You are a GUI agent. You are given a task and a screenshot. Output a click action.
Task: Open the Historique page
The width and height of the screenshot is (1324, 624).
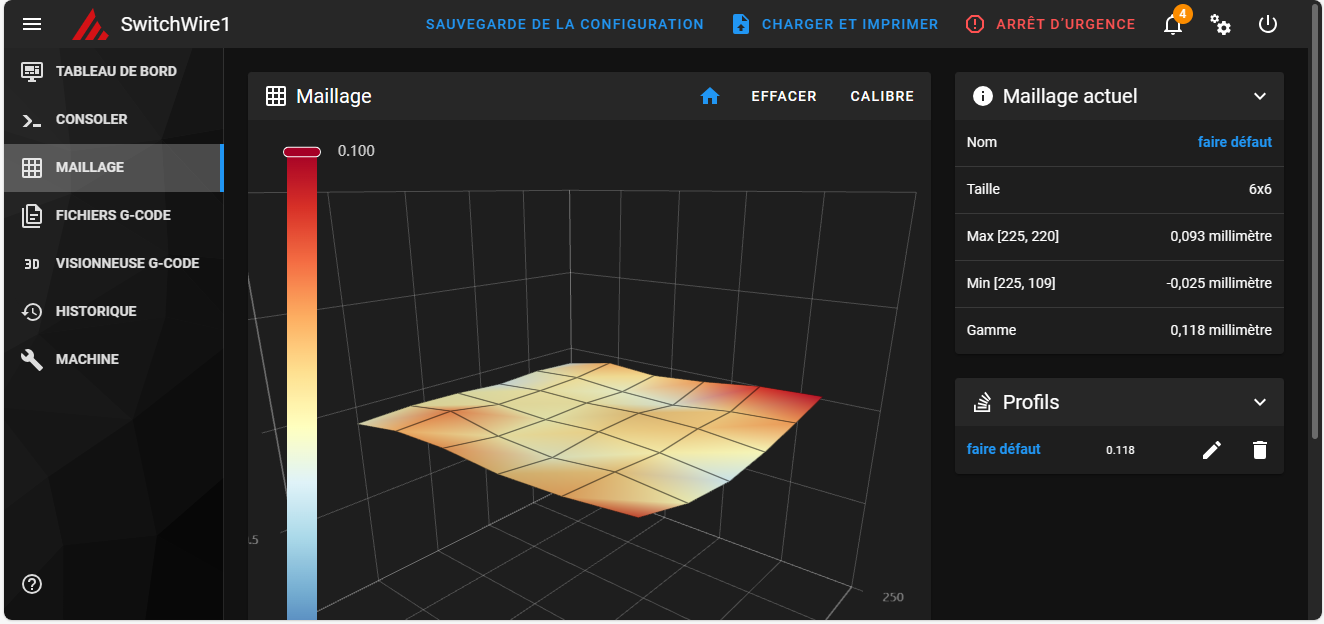coord(112,311)
